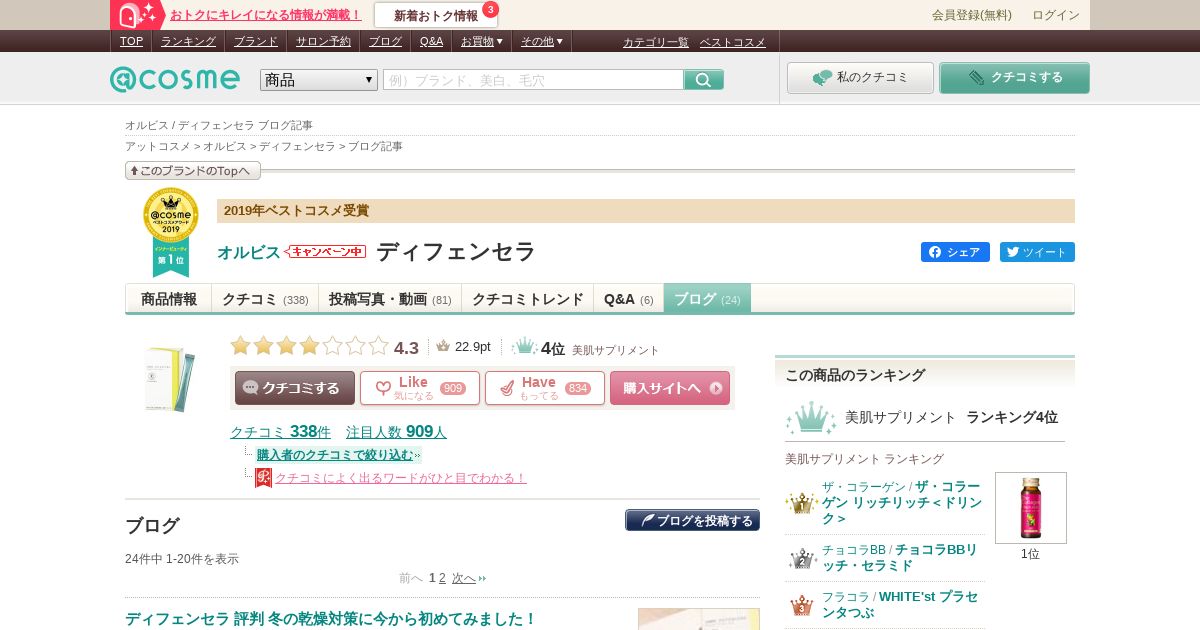Open オルビス brand link in title
Viewport: 1200px width, 630px height.
pos(249,252)
